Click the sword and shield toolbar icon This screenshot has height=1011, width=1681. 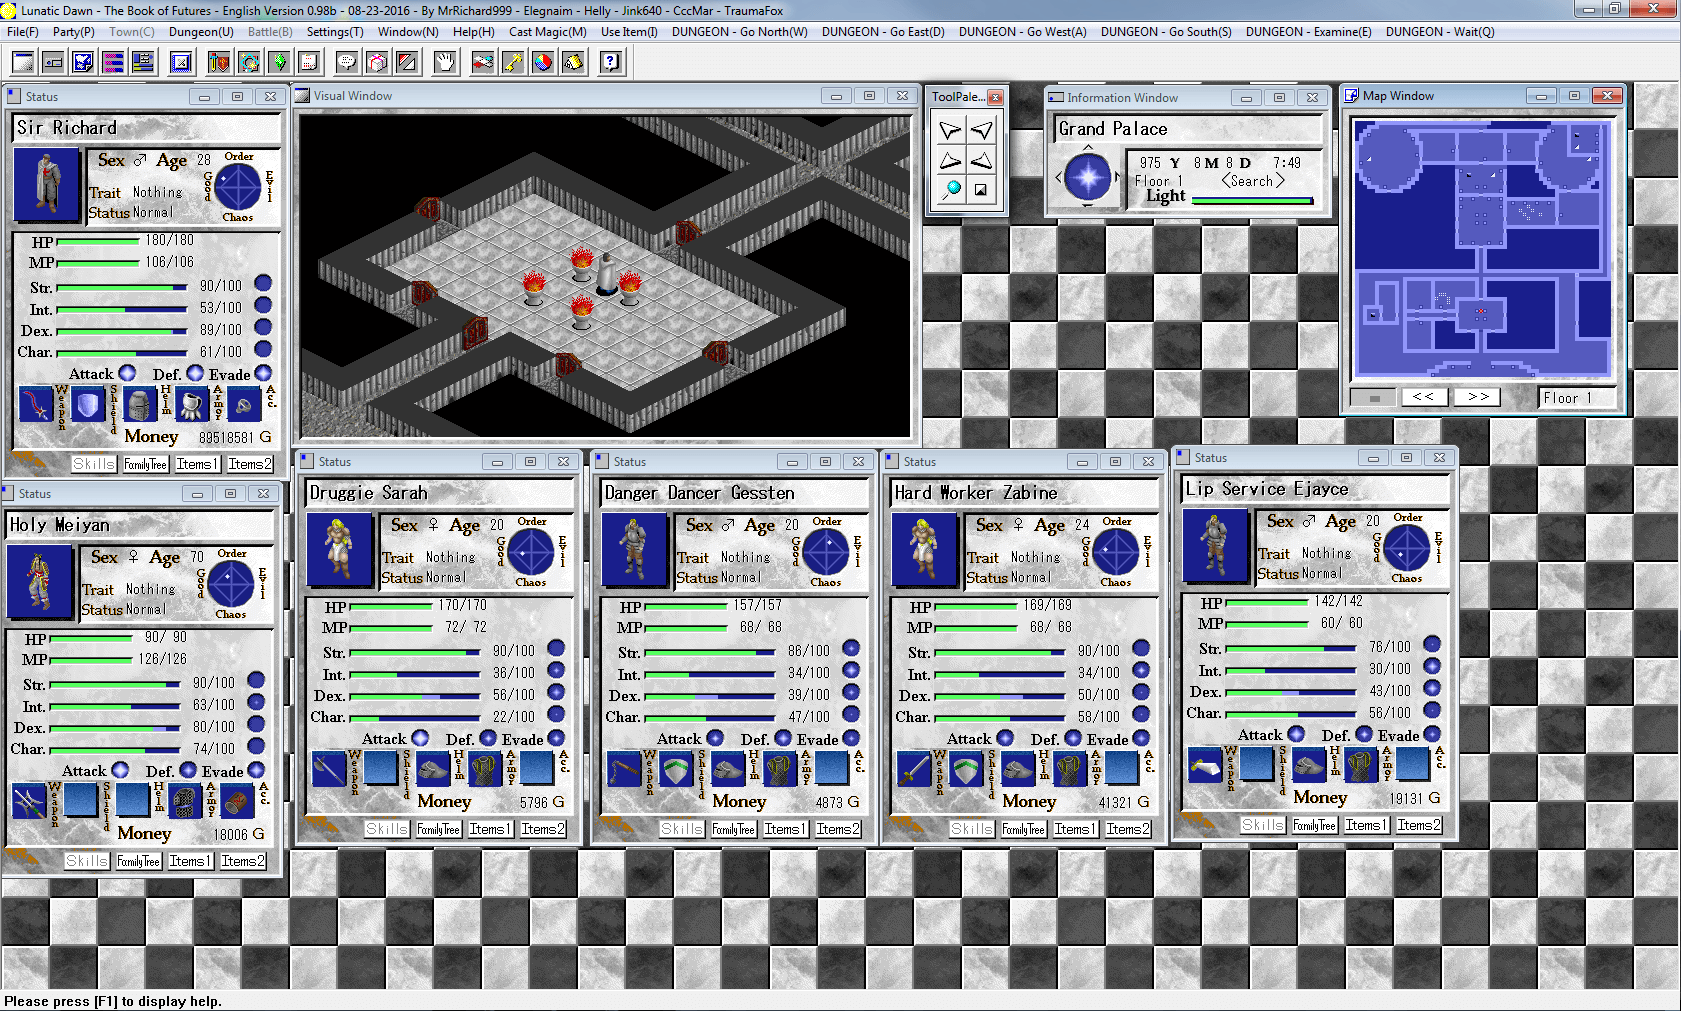click(x=219, y=62)
